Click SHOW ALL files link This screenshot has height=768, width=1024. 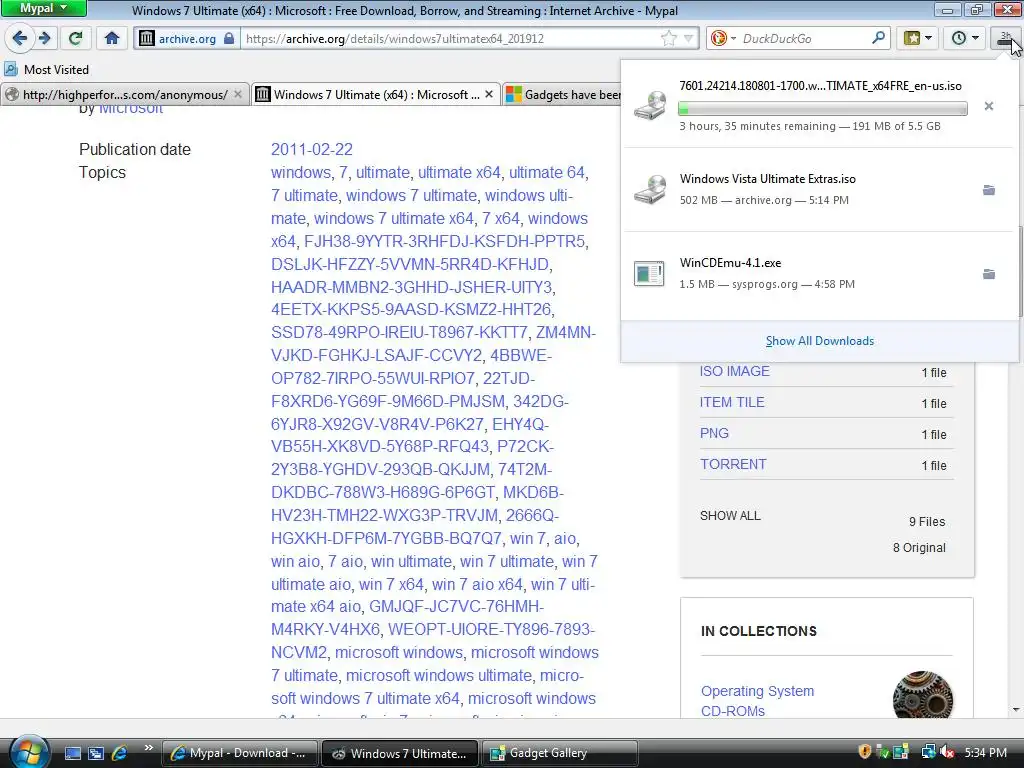(x=730, y=516)
